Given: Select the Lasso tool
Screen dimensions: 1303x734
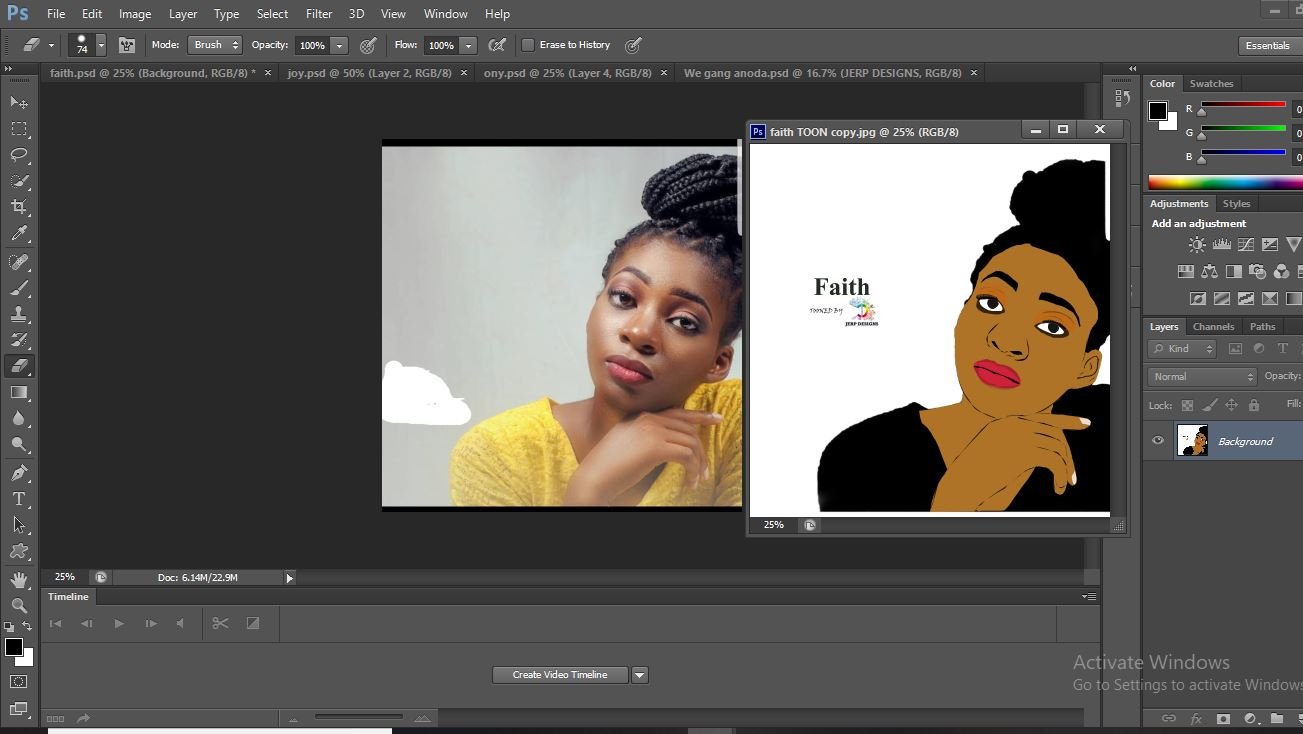Looking at the screenshot, I should [19, 155].
